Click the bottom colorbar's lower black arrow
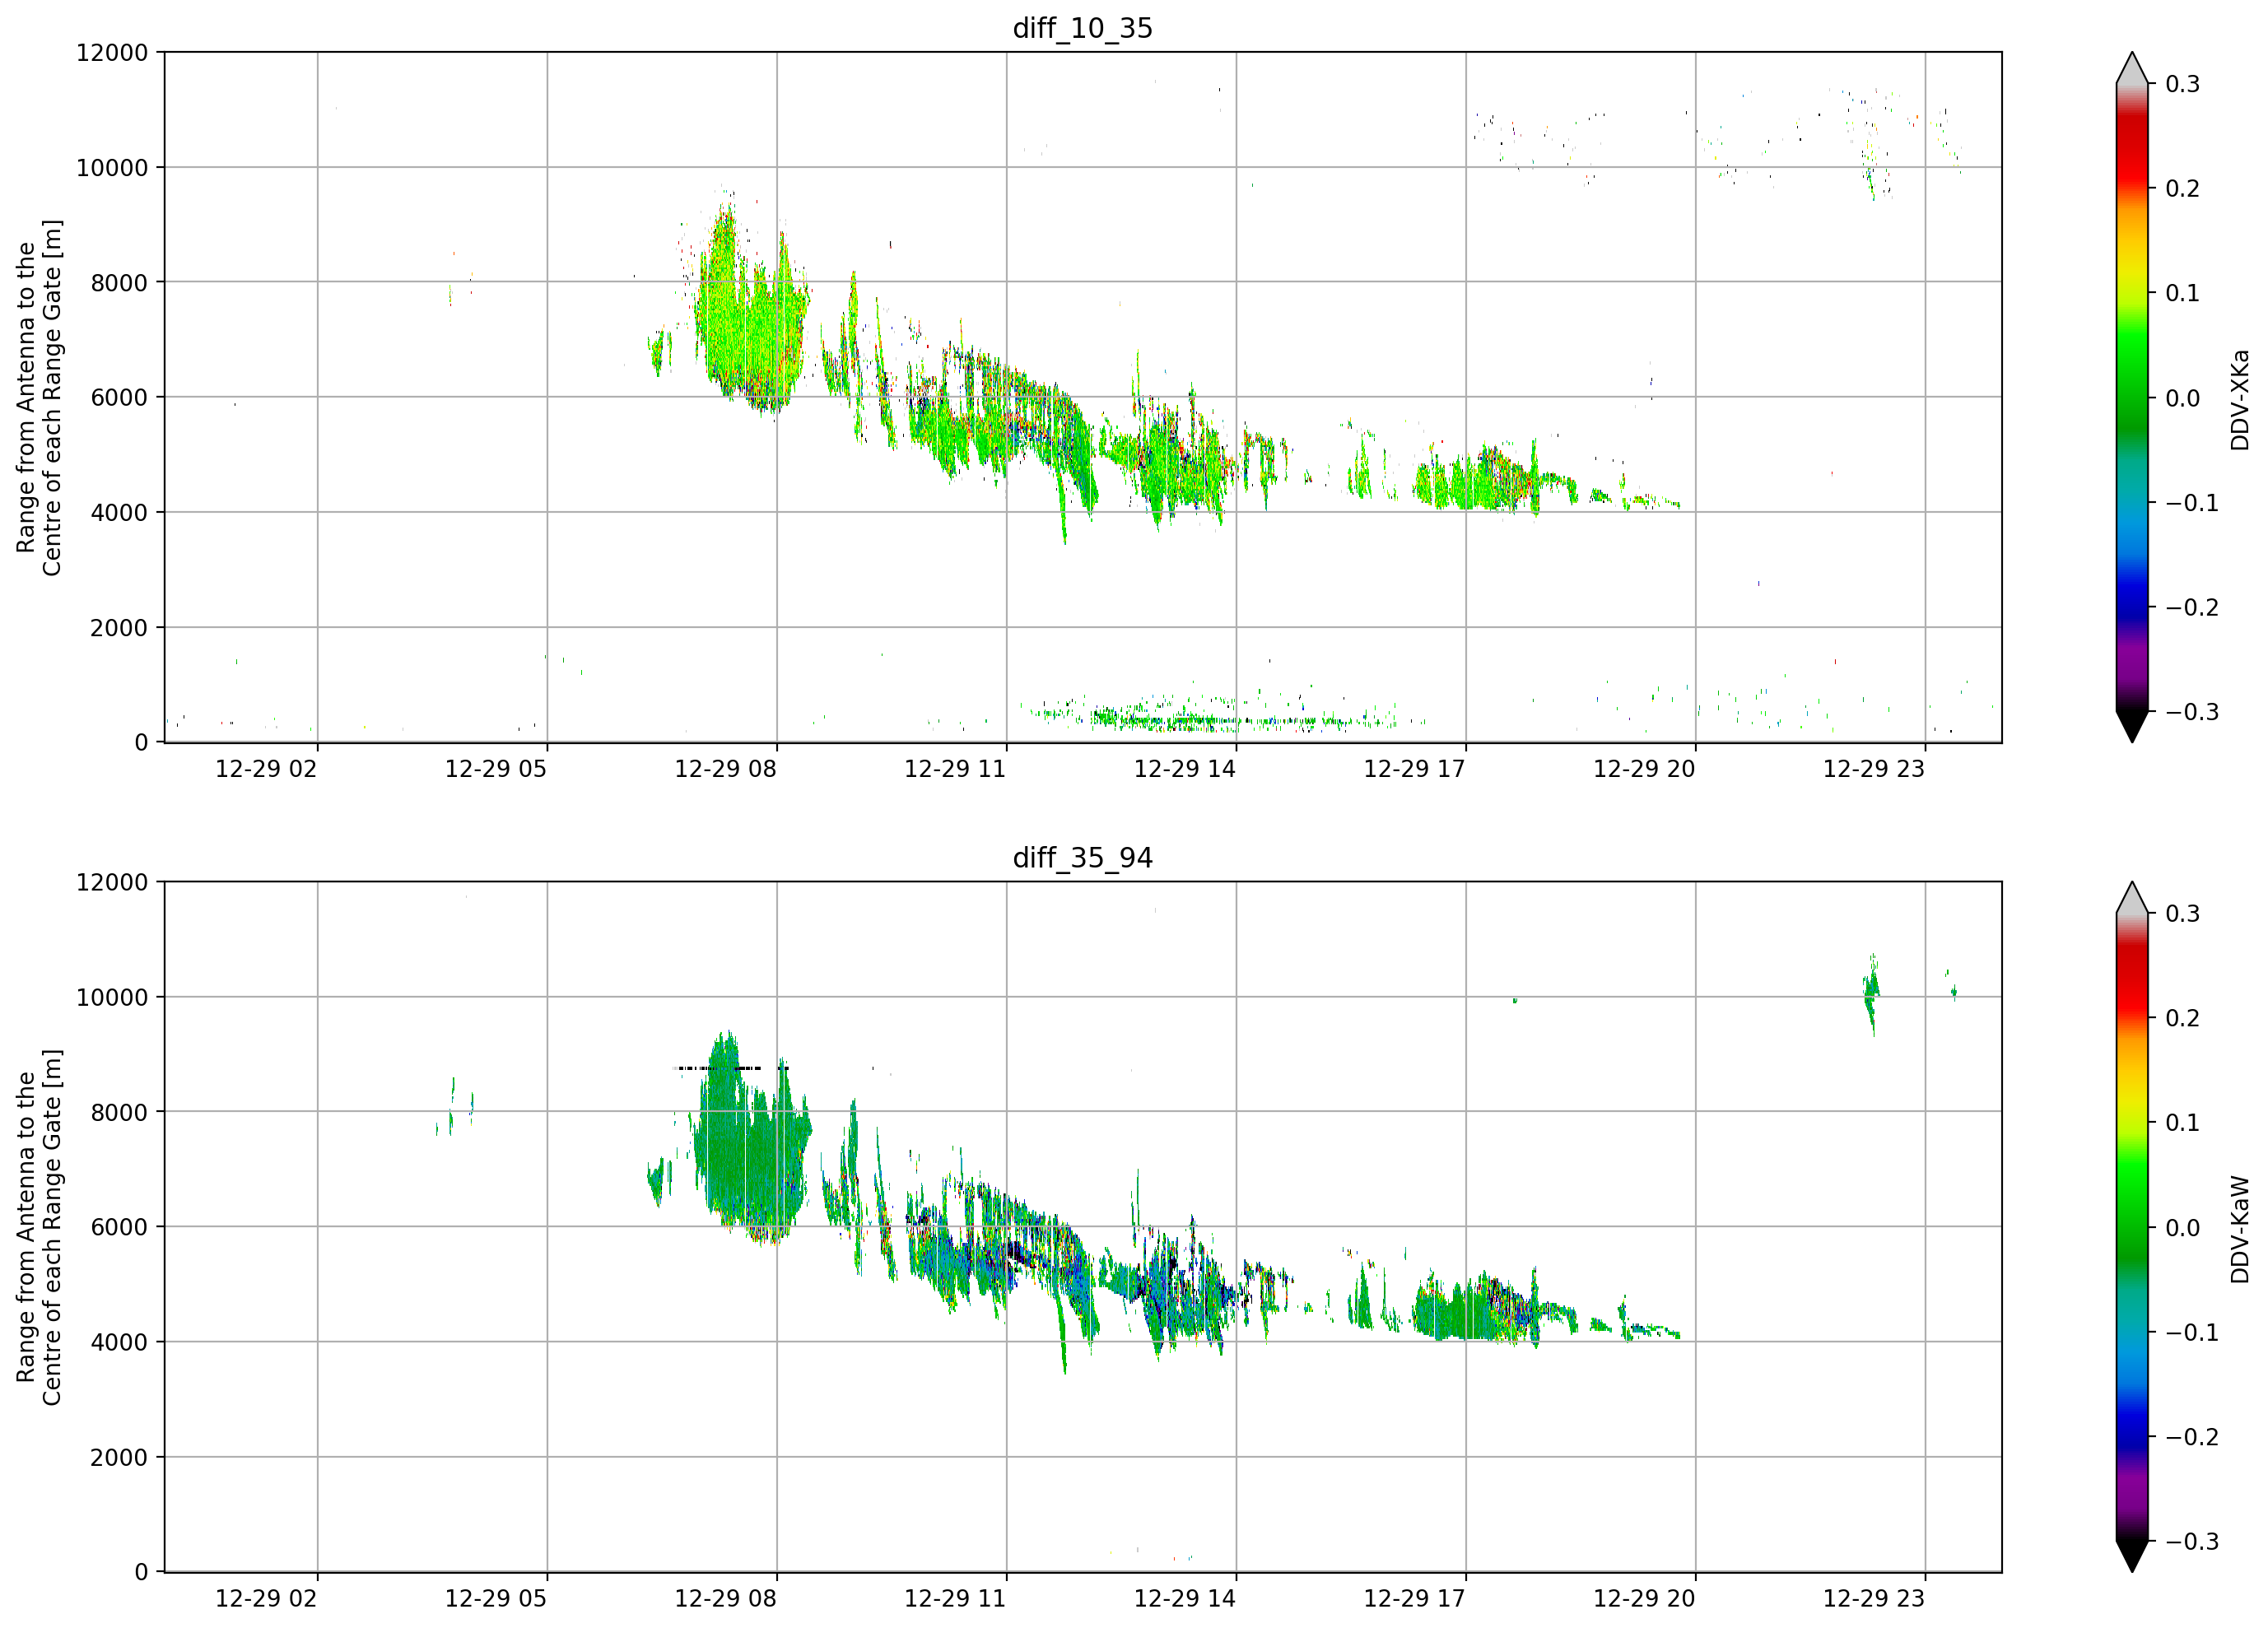The width and height of the screenshot is (2268, 1628). pos(2131,1556)
